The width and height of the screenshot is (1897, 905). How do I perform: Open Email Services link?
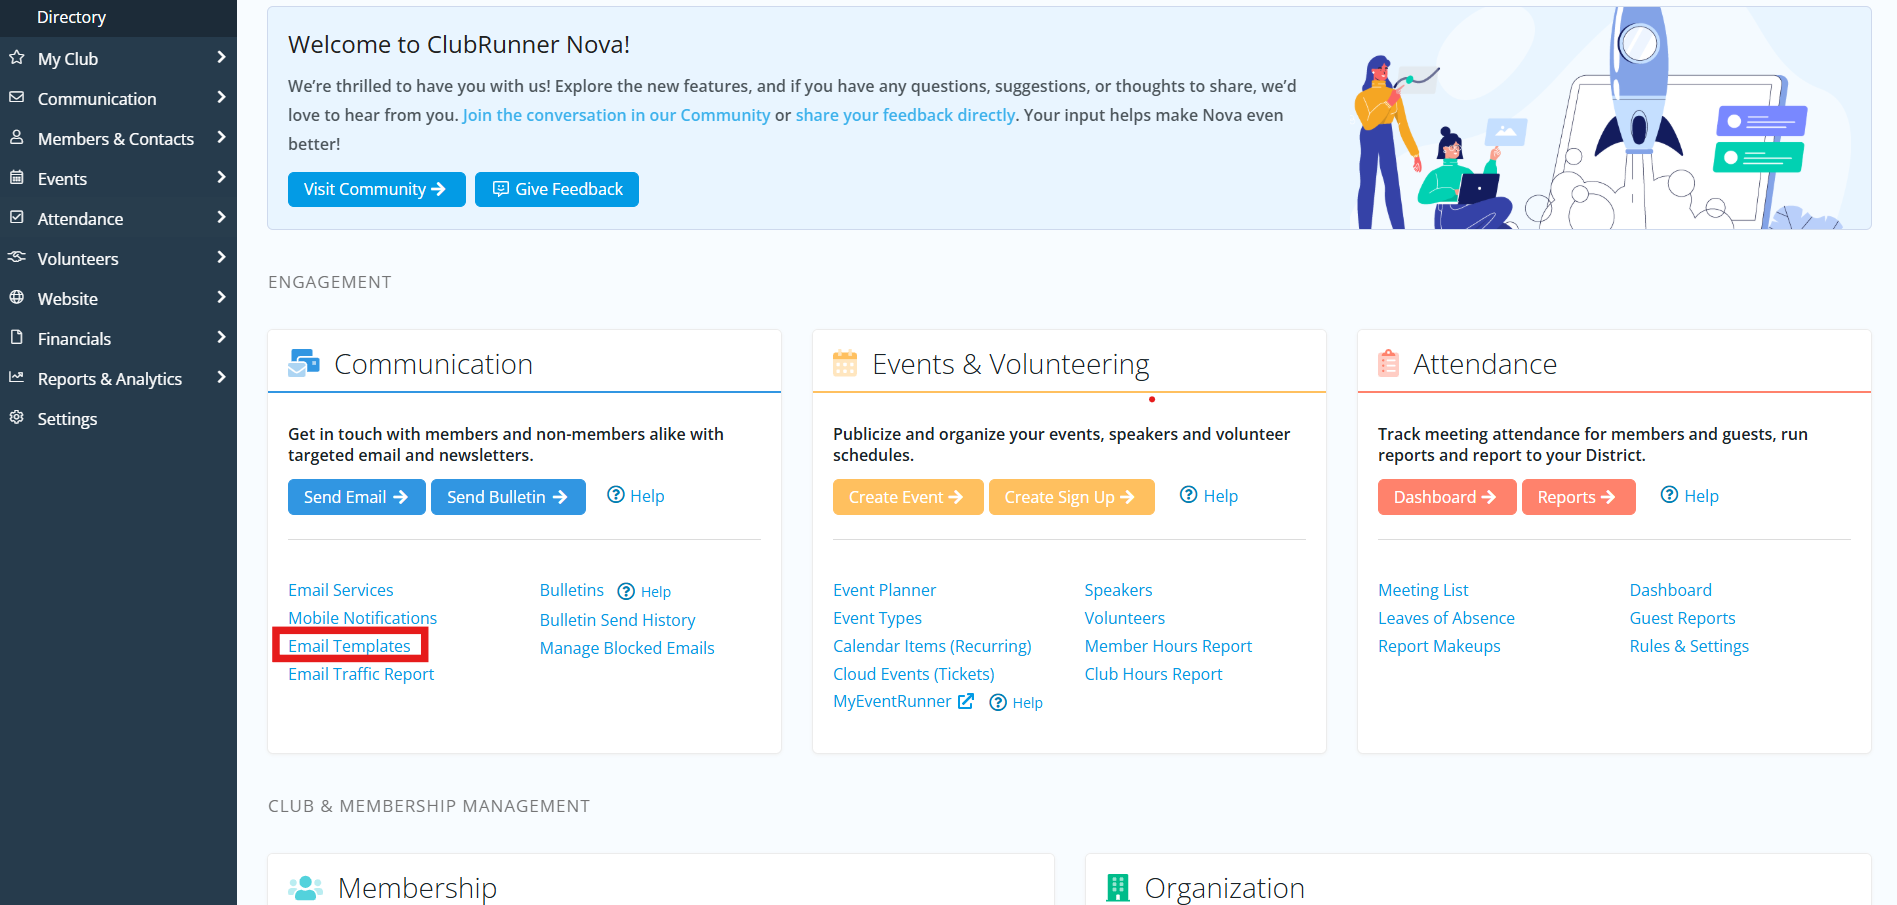click(x=341, y=590)
